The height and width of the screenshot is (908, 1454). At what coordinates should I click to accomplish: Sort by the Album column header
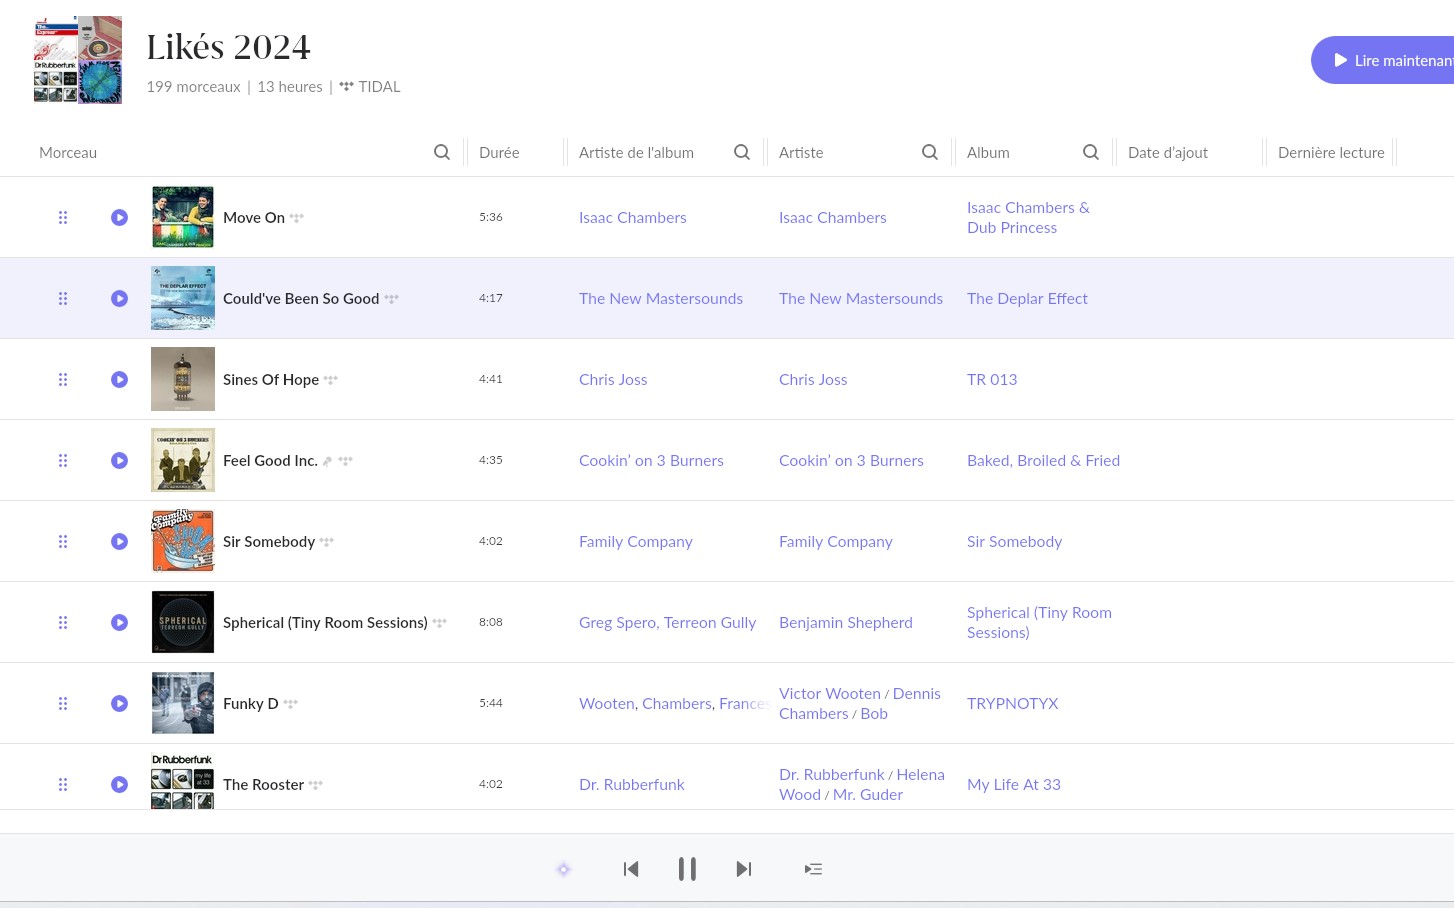pos(988,152)
